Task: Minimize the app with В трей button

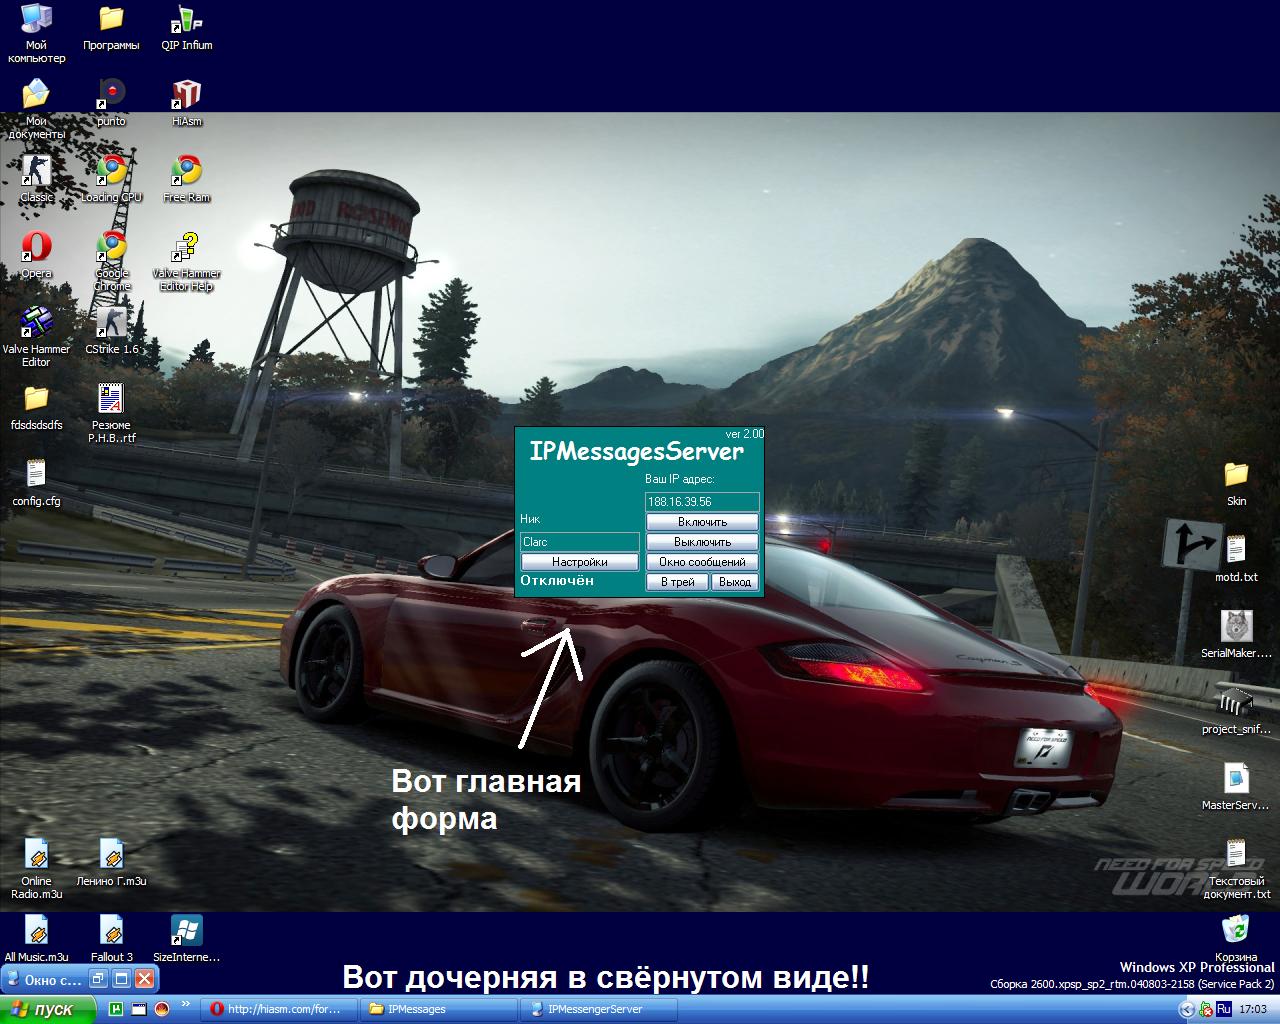Action: (677, 582)
